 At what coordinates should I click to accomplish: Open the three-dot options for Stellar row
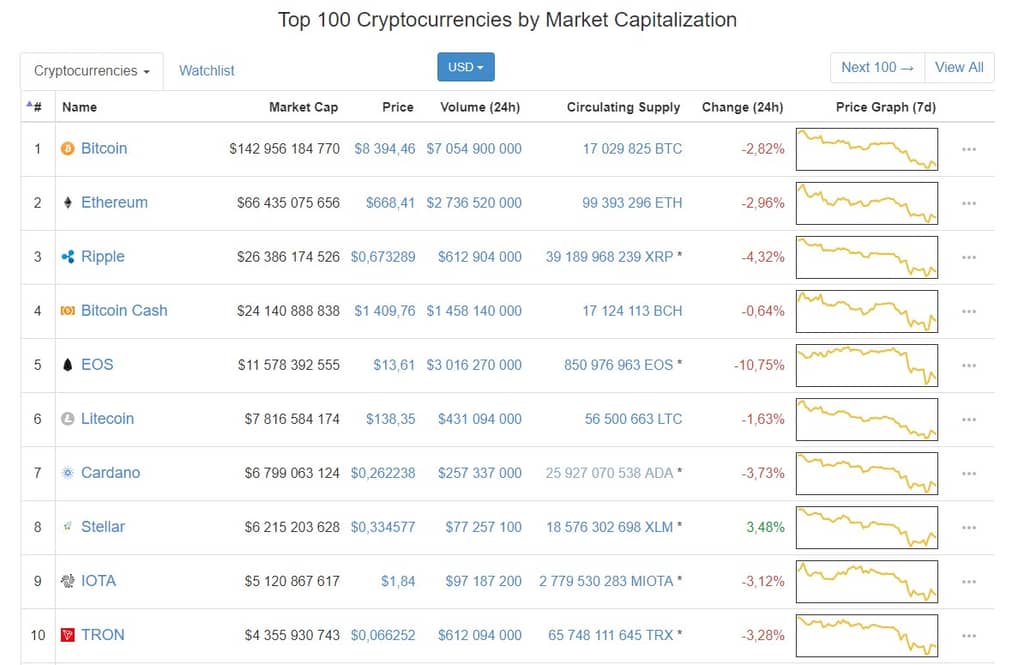tap(968, 528)
